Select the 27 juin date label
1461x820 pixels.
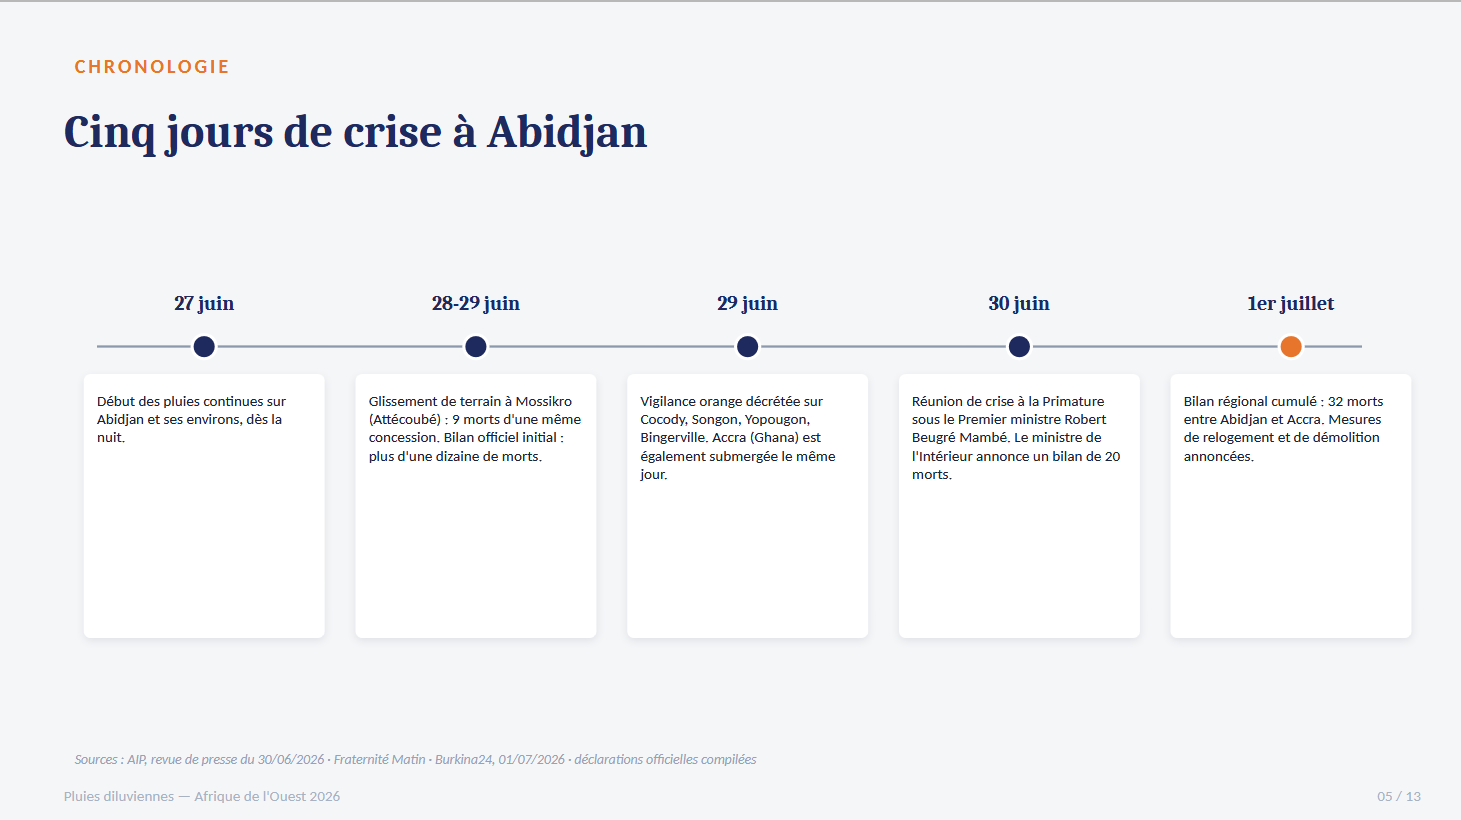click(x=204, y=303)
